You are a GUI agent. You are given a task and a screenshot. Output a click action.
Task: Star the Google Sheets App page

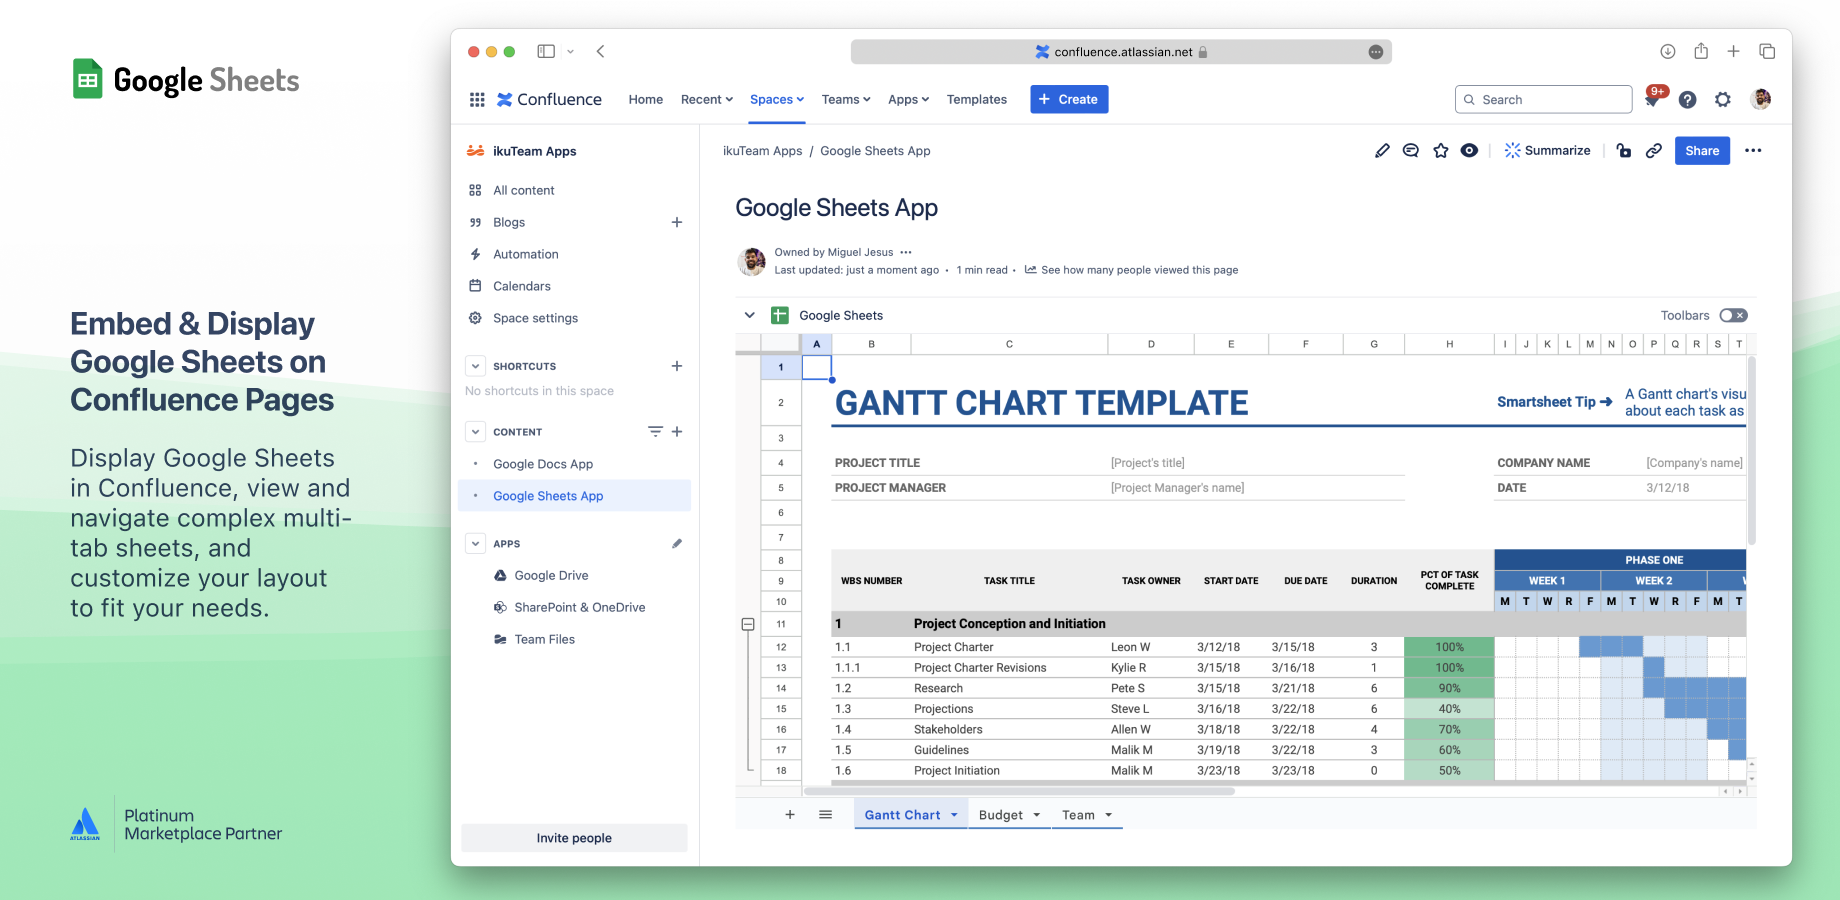(1441, 150)
